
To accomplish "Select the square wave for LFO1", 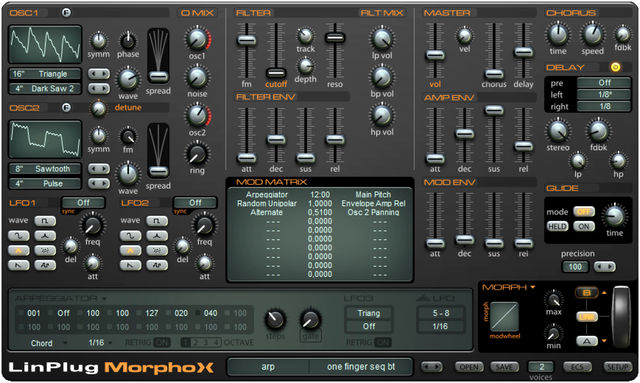I will [45, 221].
